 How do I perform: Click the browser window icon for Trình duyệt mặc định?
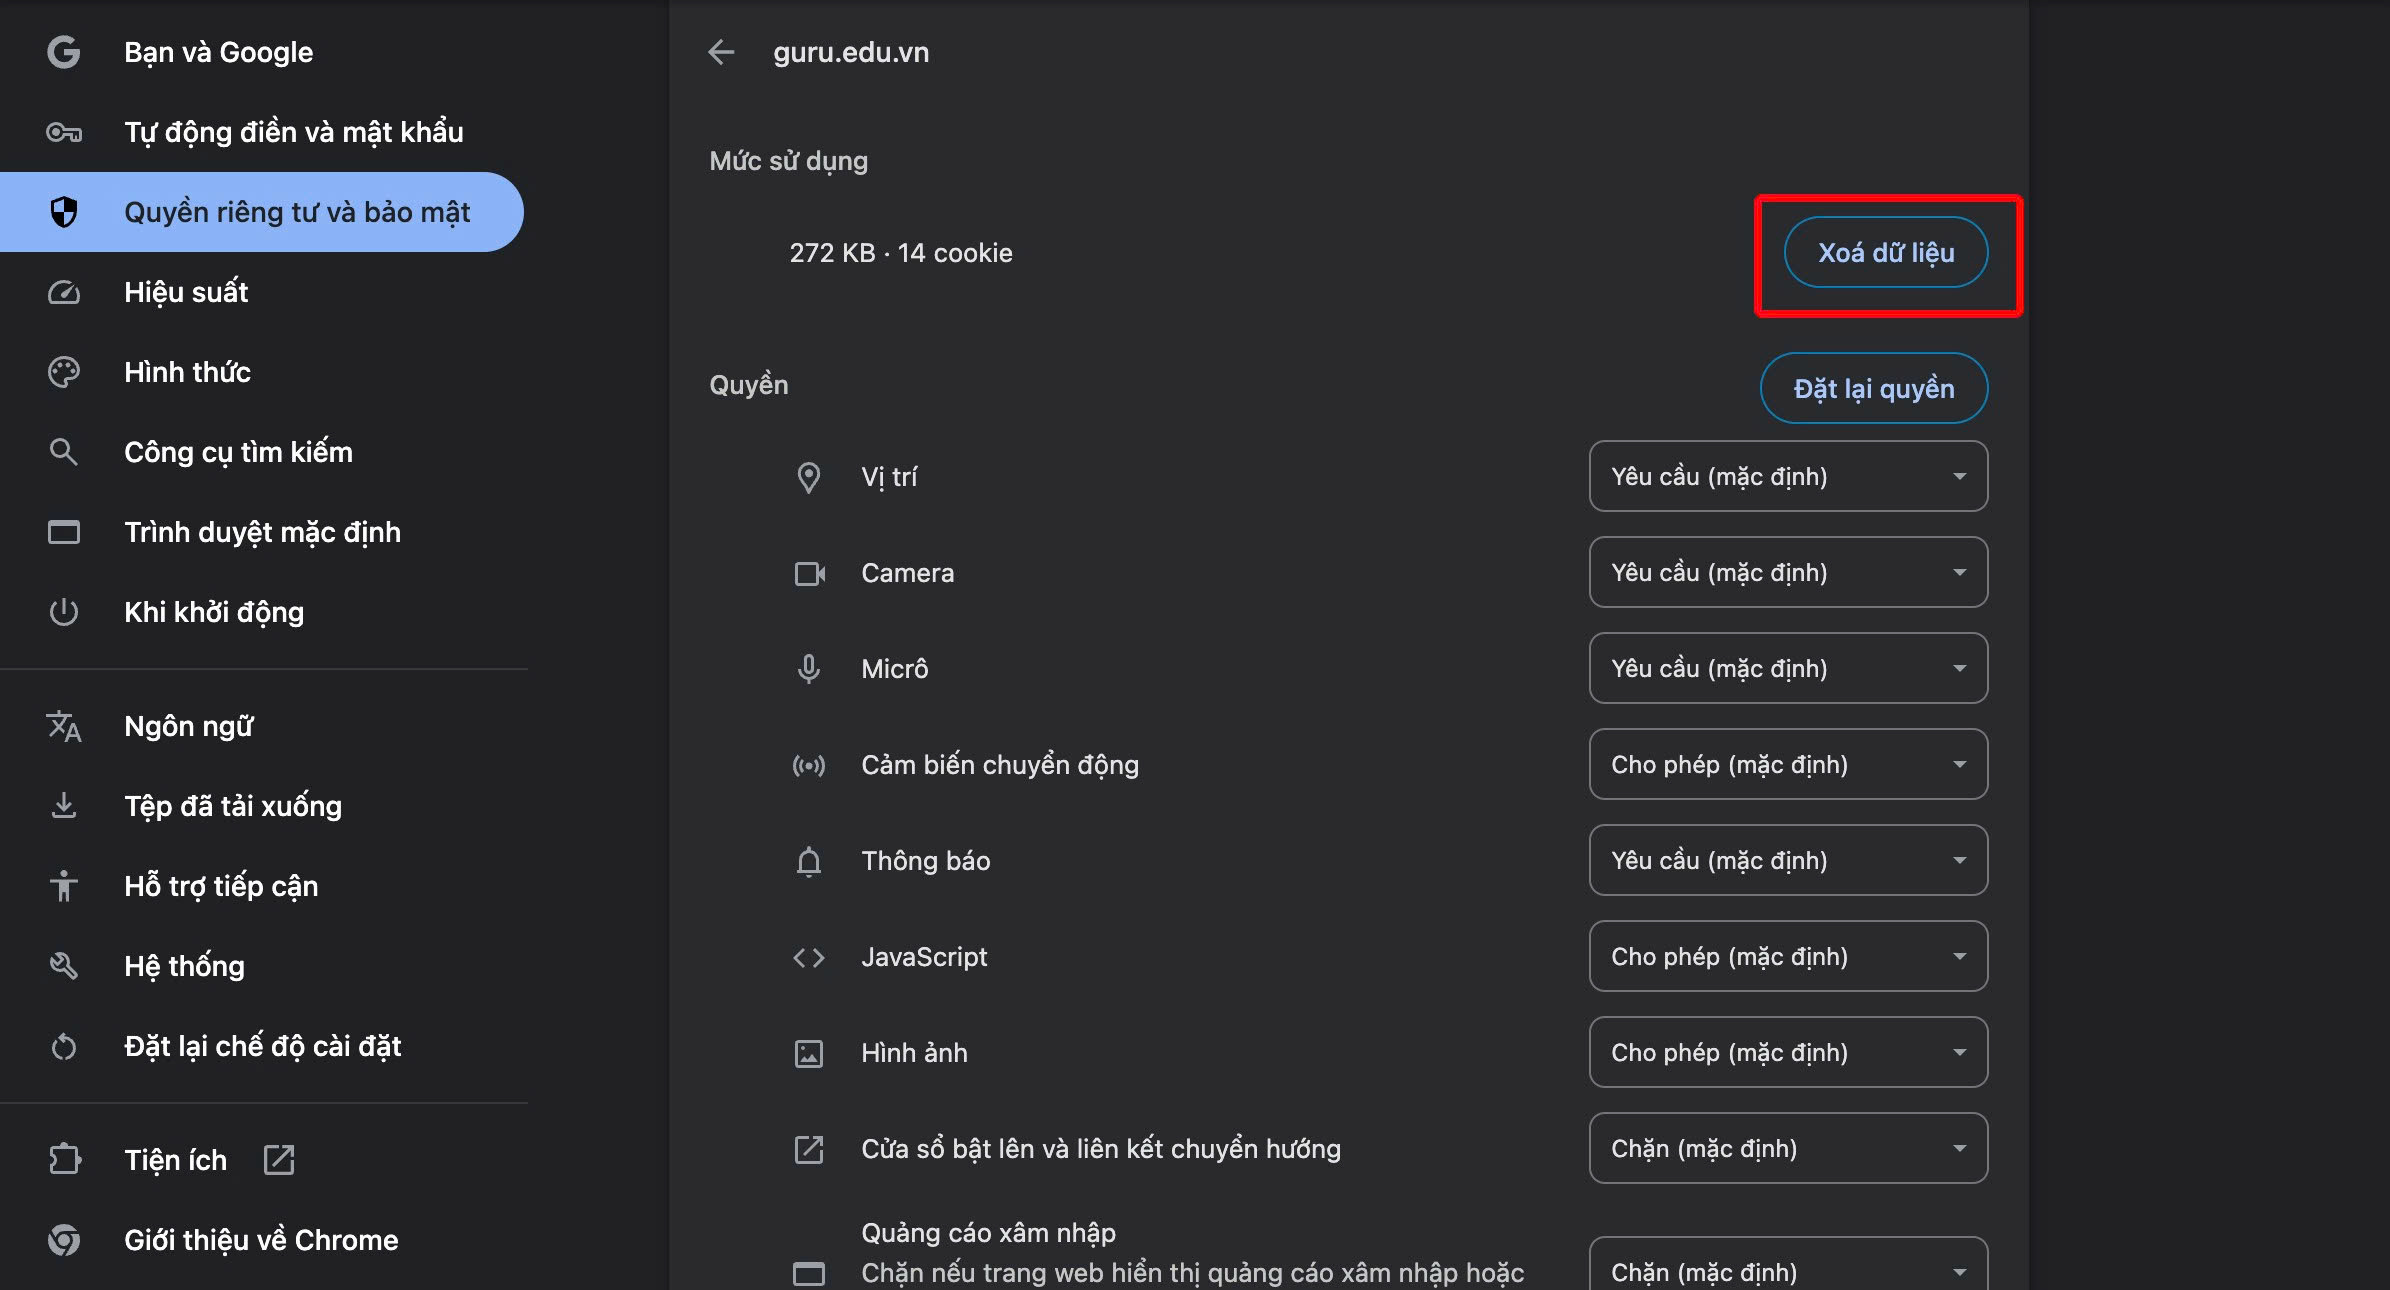click(x=64, y=532)
